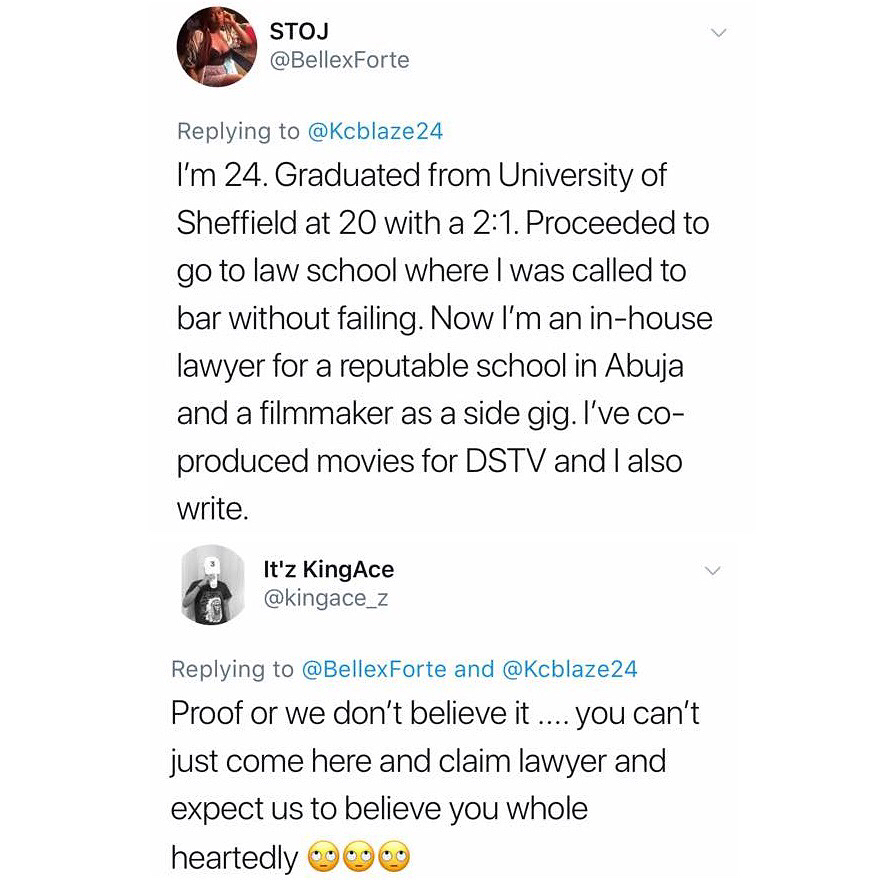888x888 pixels.
Task: Click the @BellexForte mention in KingAce's reply line
Action: [x=375, y=669]
